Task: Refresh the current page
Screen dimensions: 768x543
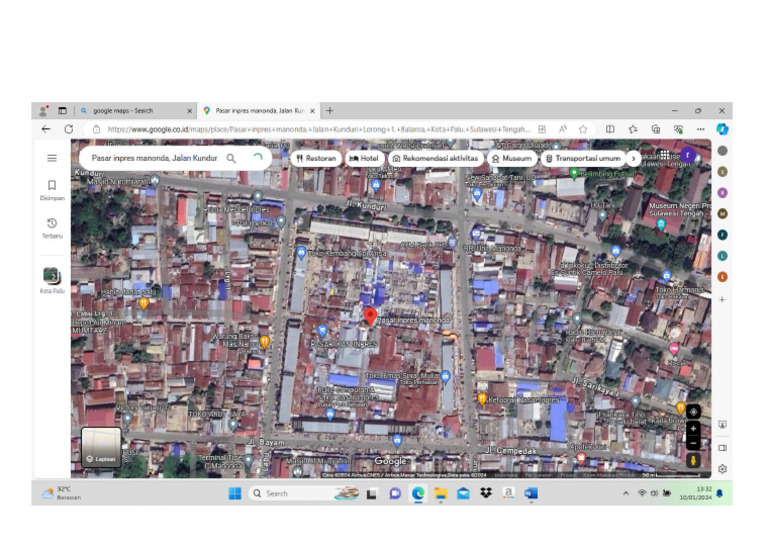Action: (69, 129)
